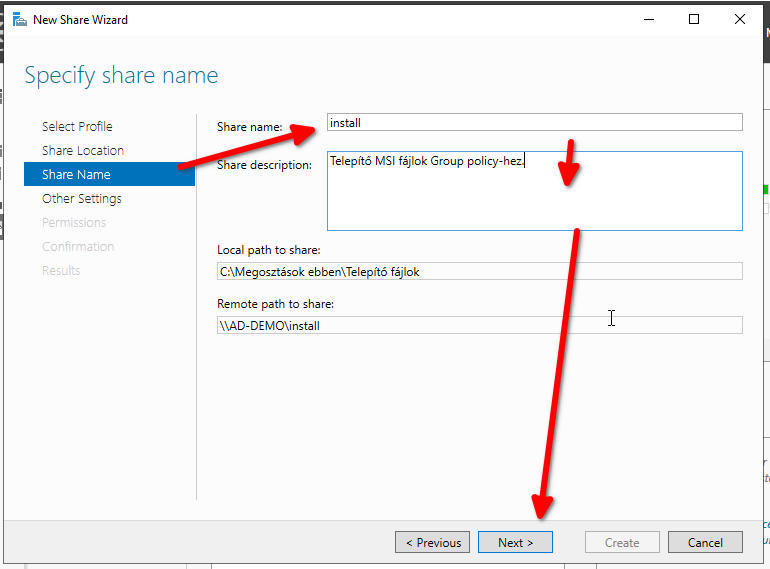Click the disabled Create button
This screenshot has height=569, width=770.
621,542
